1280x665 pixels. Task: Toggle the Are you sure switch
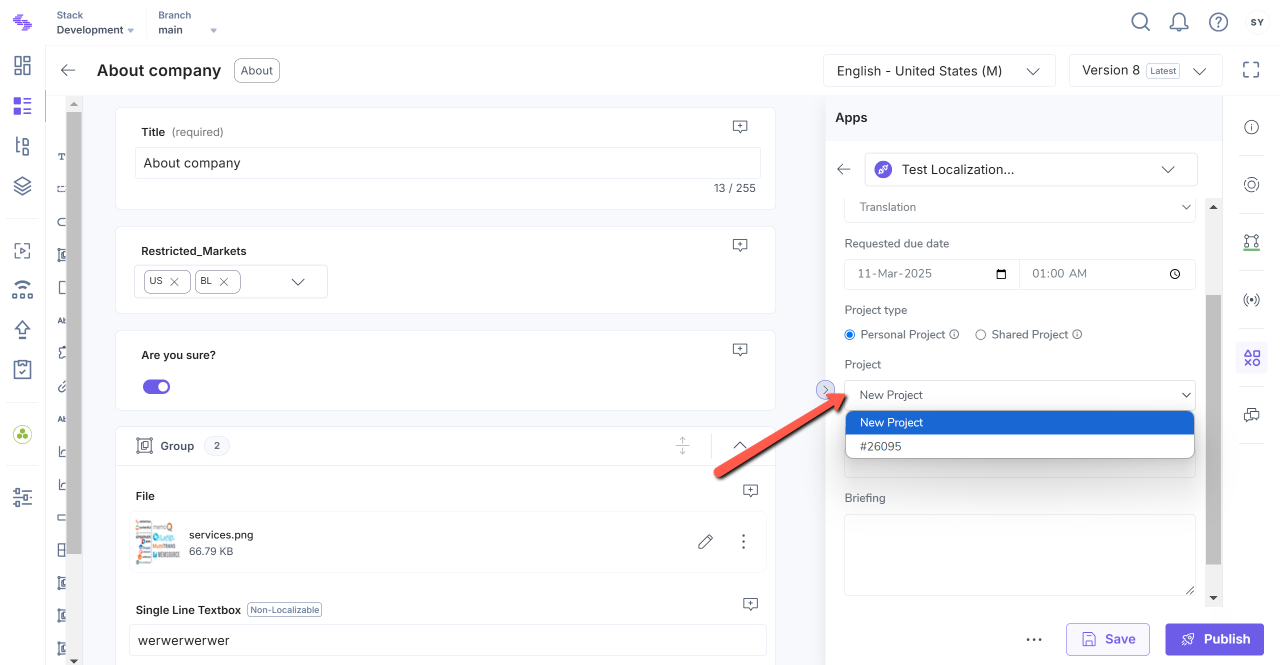point(157,387)
